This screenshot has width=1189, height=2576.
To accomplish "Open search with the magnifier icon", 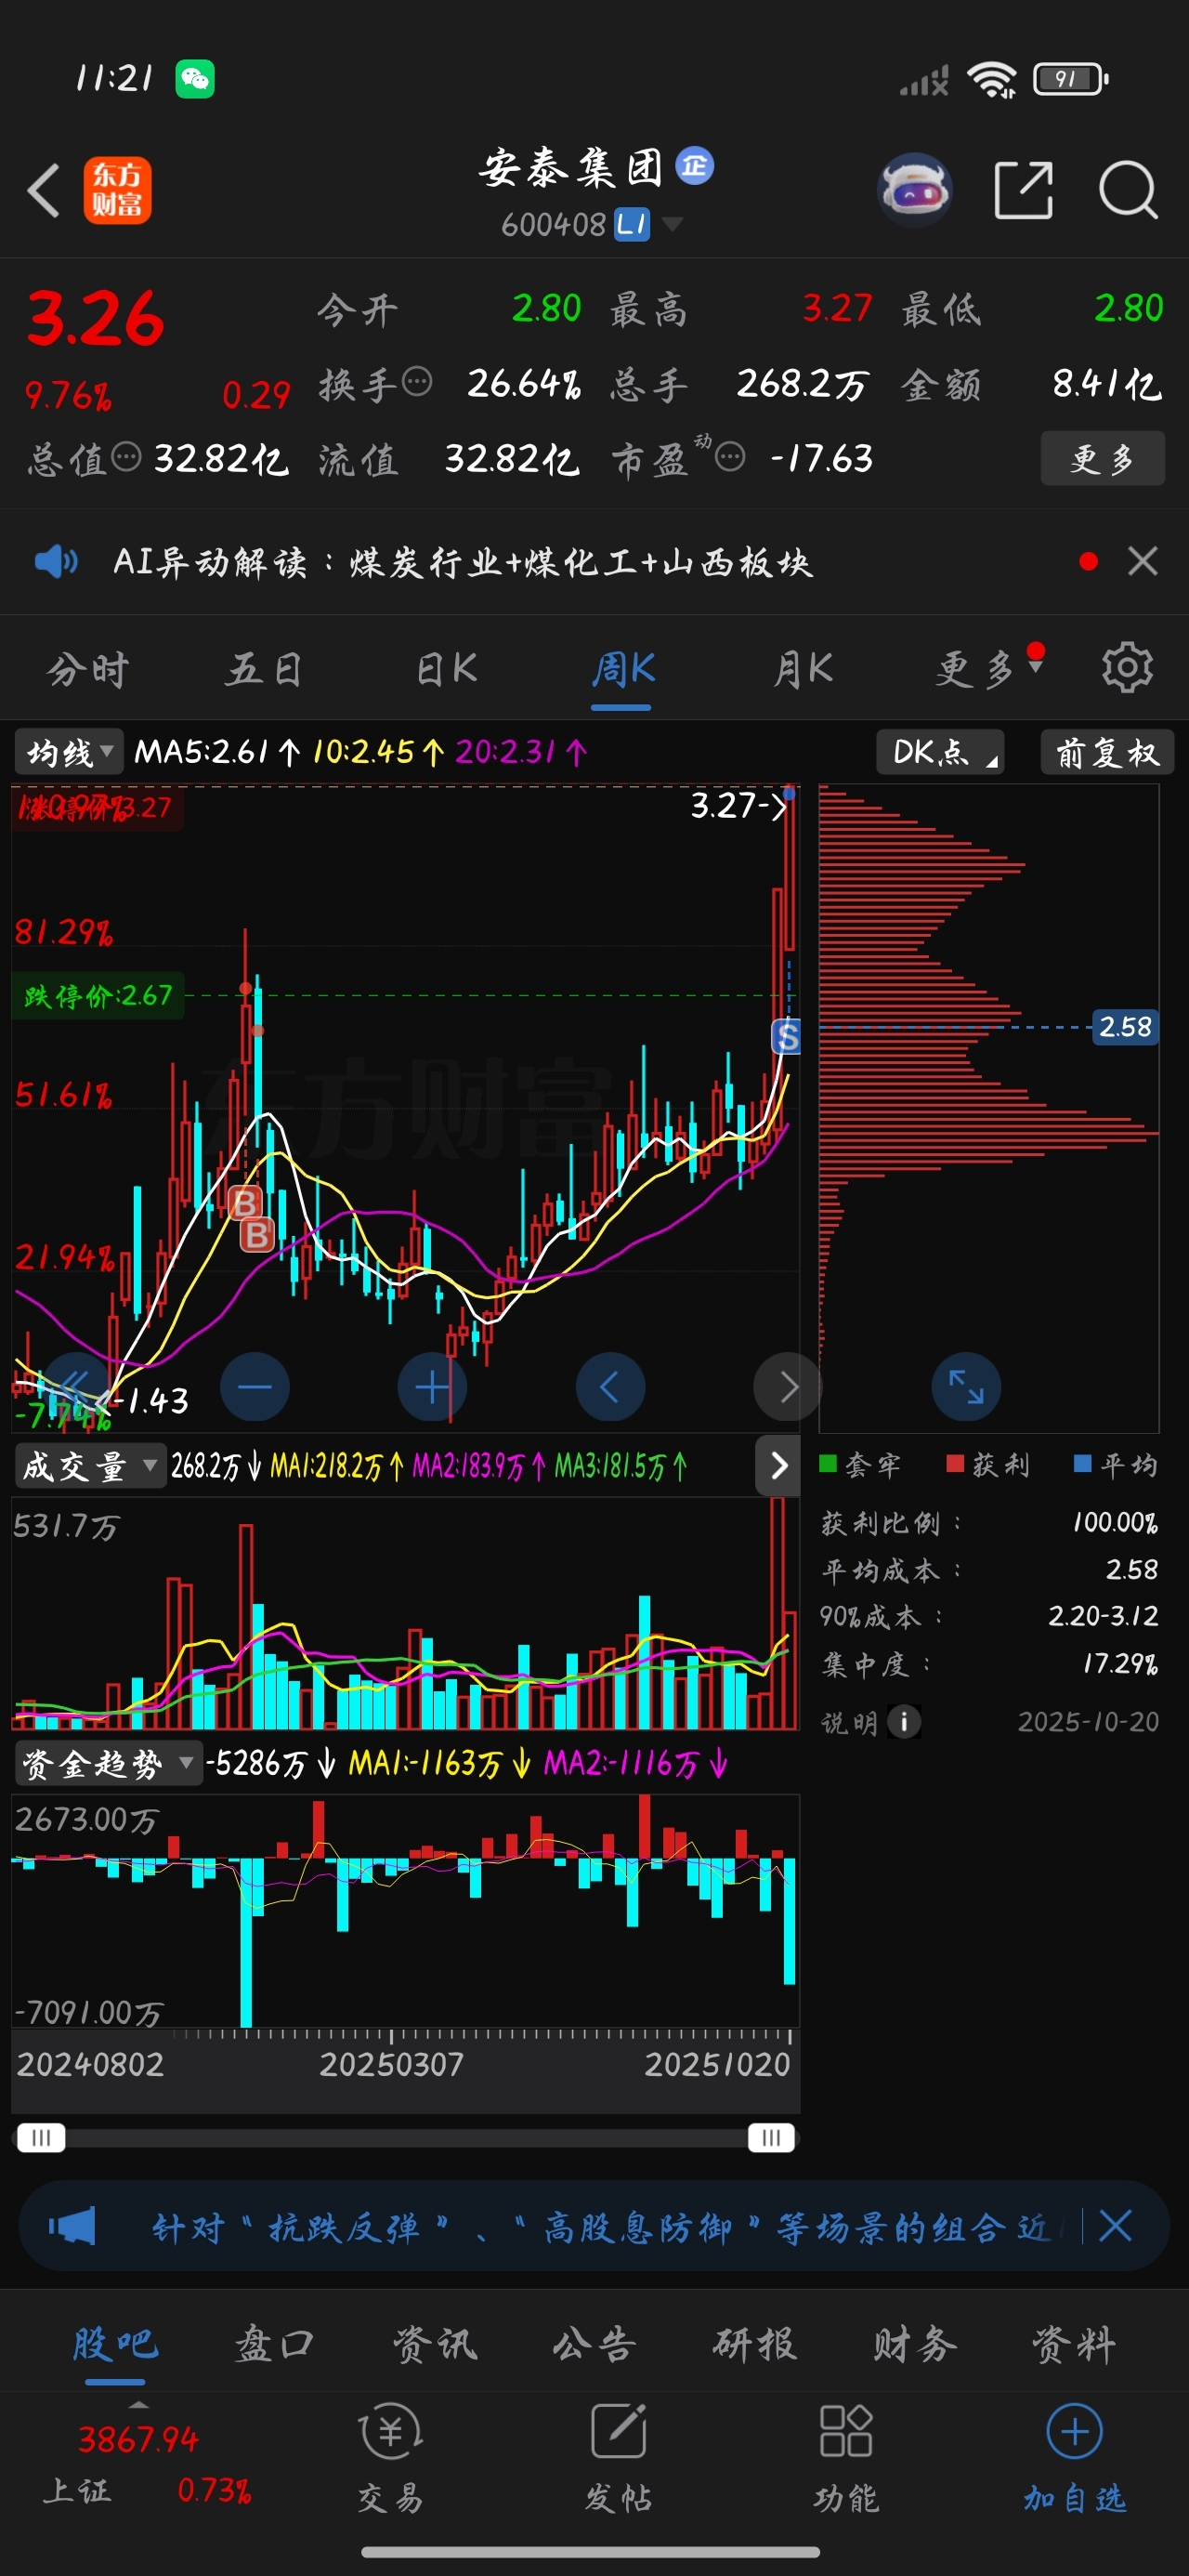I will [x=1128, y=190].
